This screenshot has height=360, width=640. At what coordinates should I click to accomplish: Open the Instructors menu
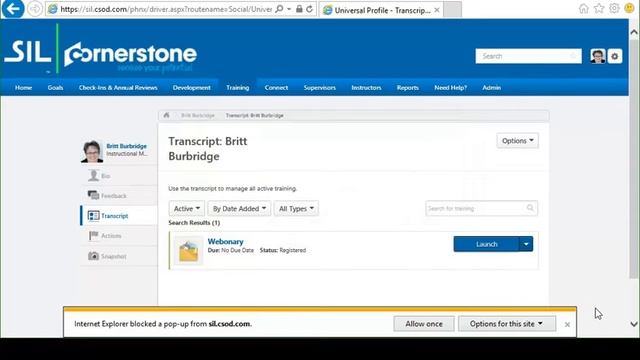366,87
